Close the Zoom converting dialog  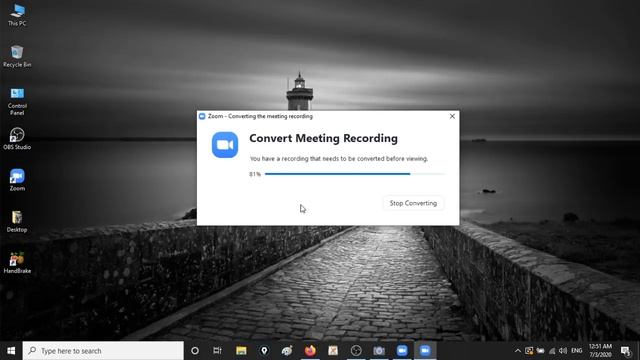click(x=452, y=116)
